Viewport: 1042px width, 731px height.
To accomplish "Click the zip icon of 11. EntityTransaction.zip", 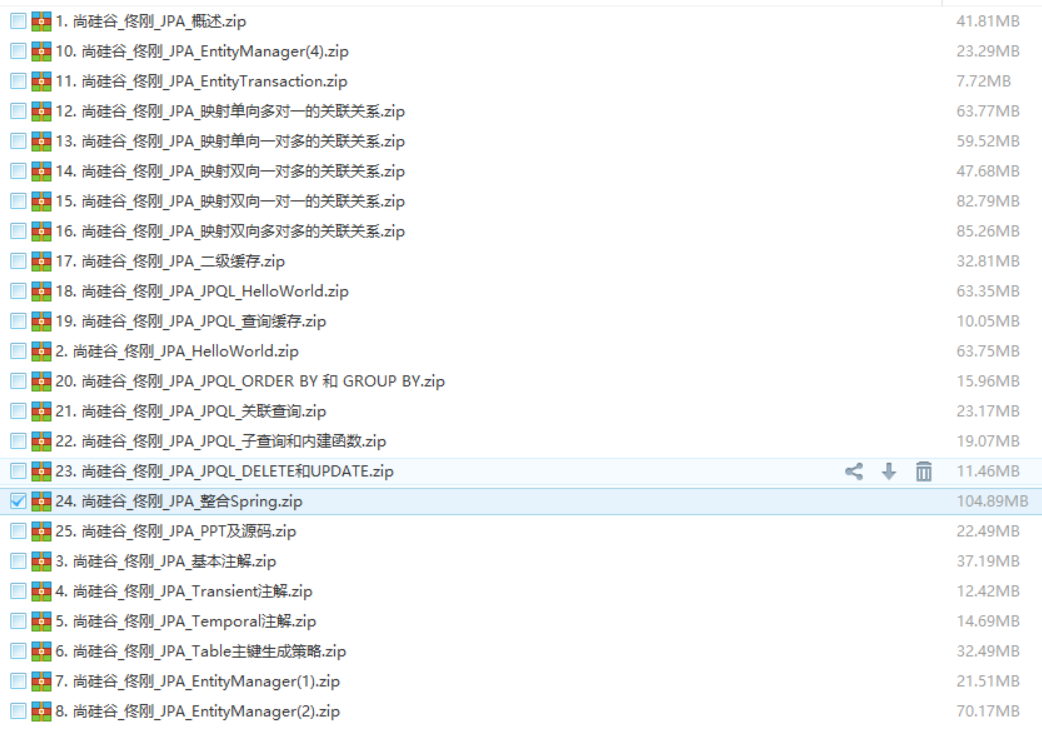I will [41, 81].
